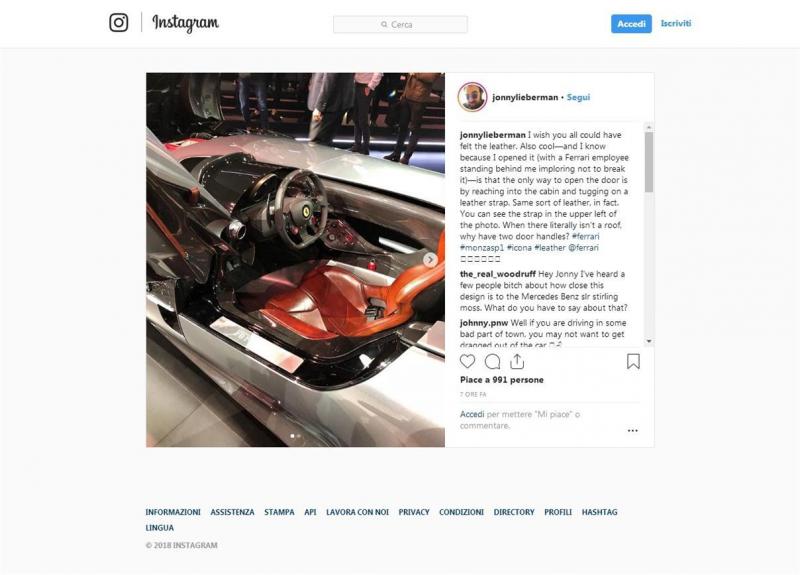Viewport: 800px width, 575px height.
Task: Open the PRIVACY footer link
Action: tap(414, 512)
